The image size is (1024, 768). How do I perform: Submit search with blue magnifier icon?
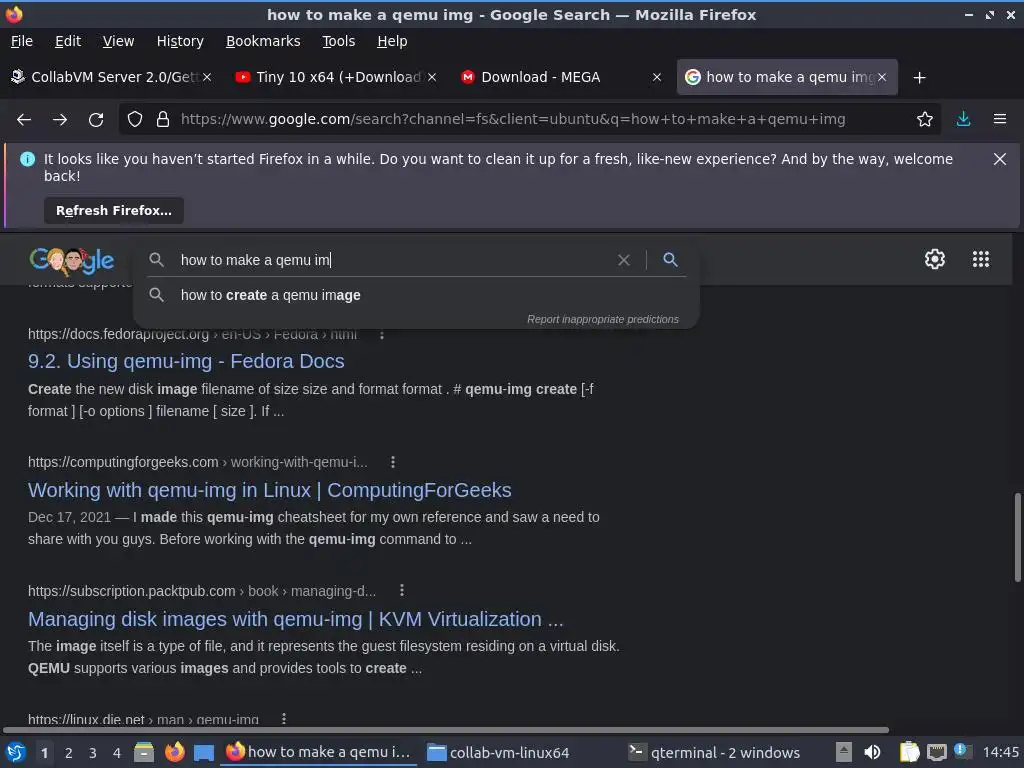point(670,260)
